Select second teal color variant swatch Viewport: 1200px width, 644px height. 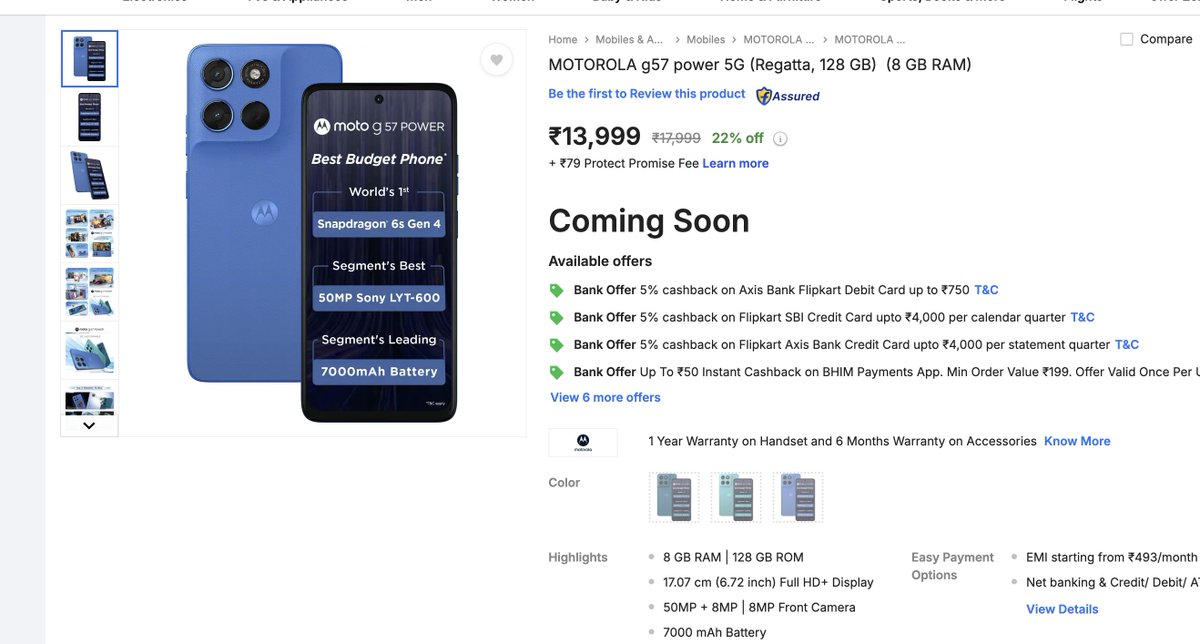click(x=736, y=497)
